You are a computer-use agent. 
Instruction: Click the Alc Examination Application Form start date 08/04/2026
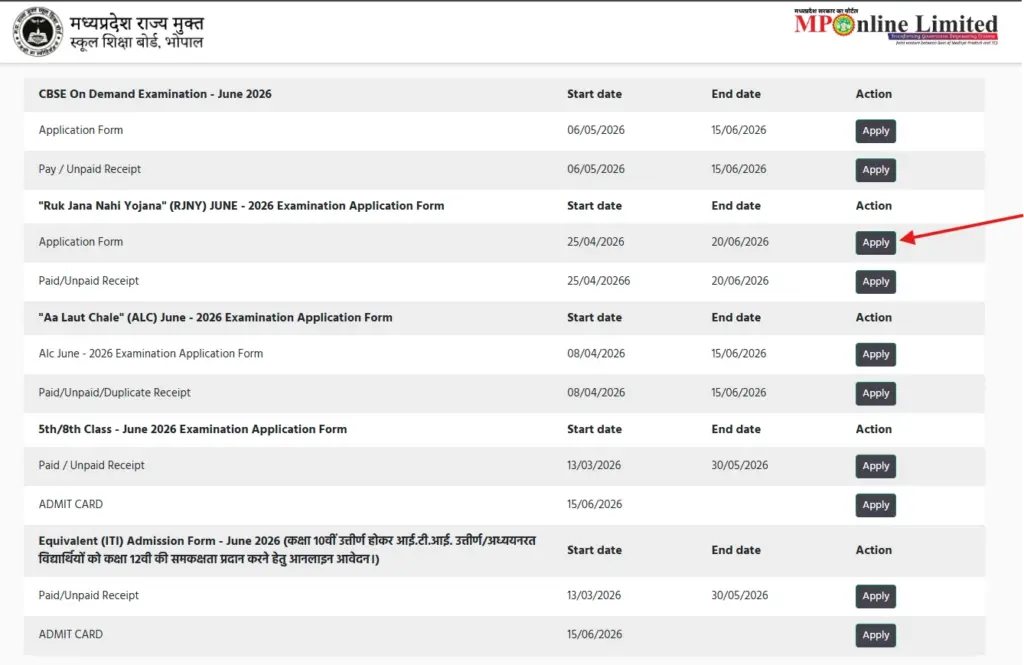[x=596, y=353]
